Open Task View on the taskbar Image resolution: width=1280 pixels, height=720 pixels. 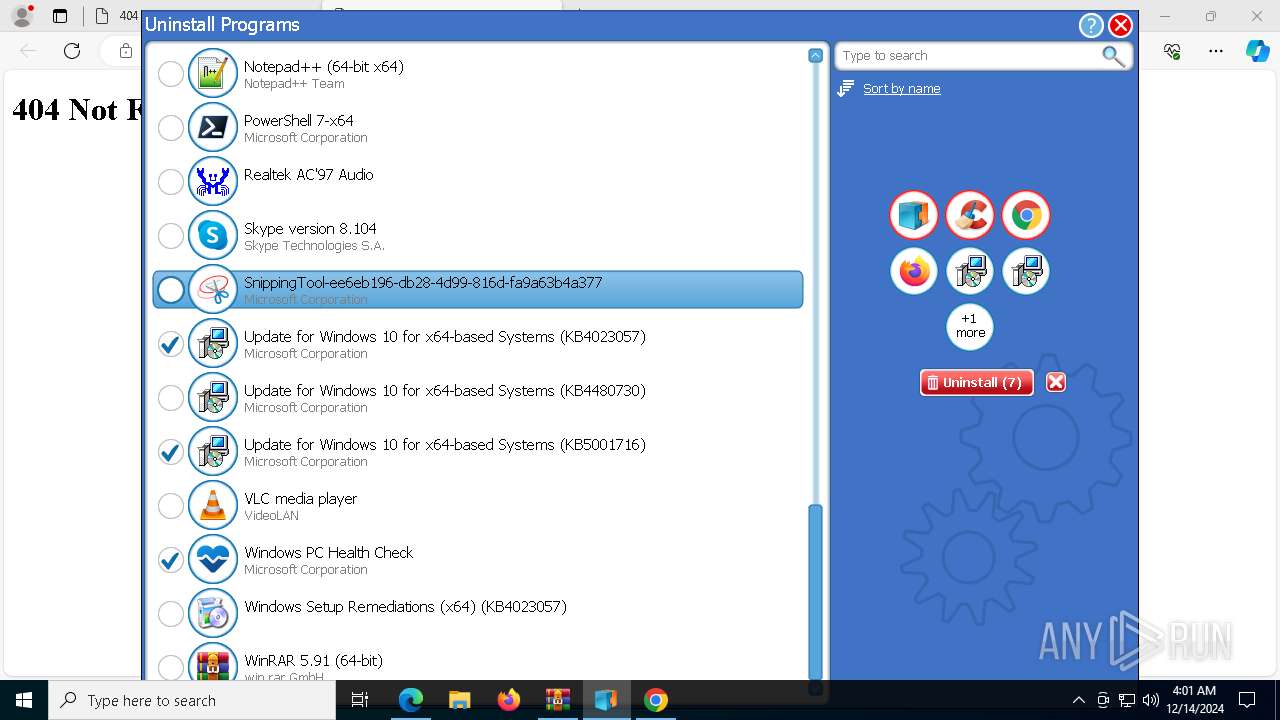360,700
